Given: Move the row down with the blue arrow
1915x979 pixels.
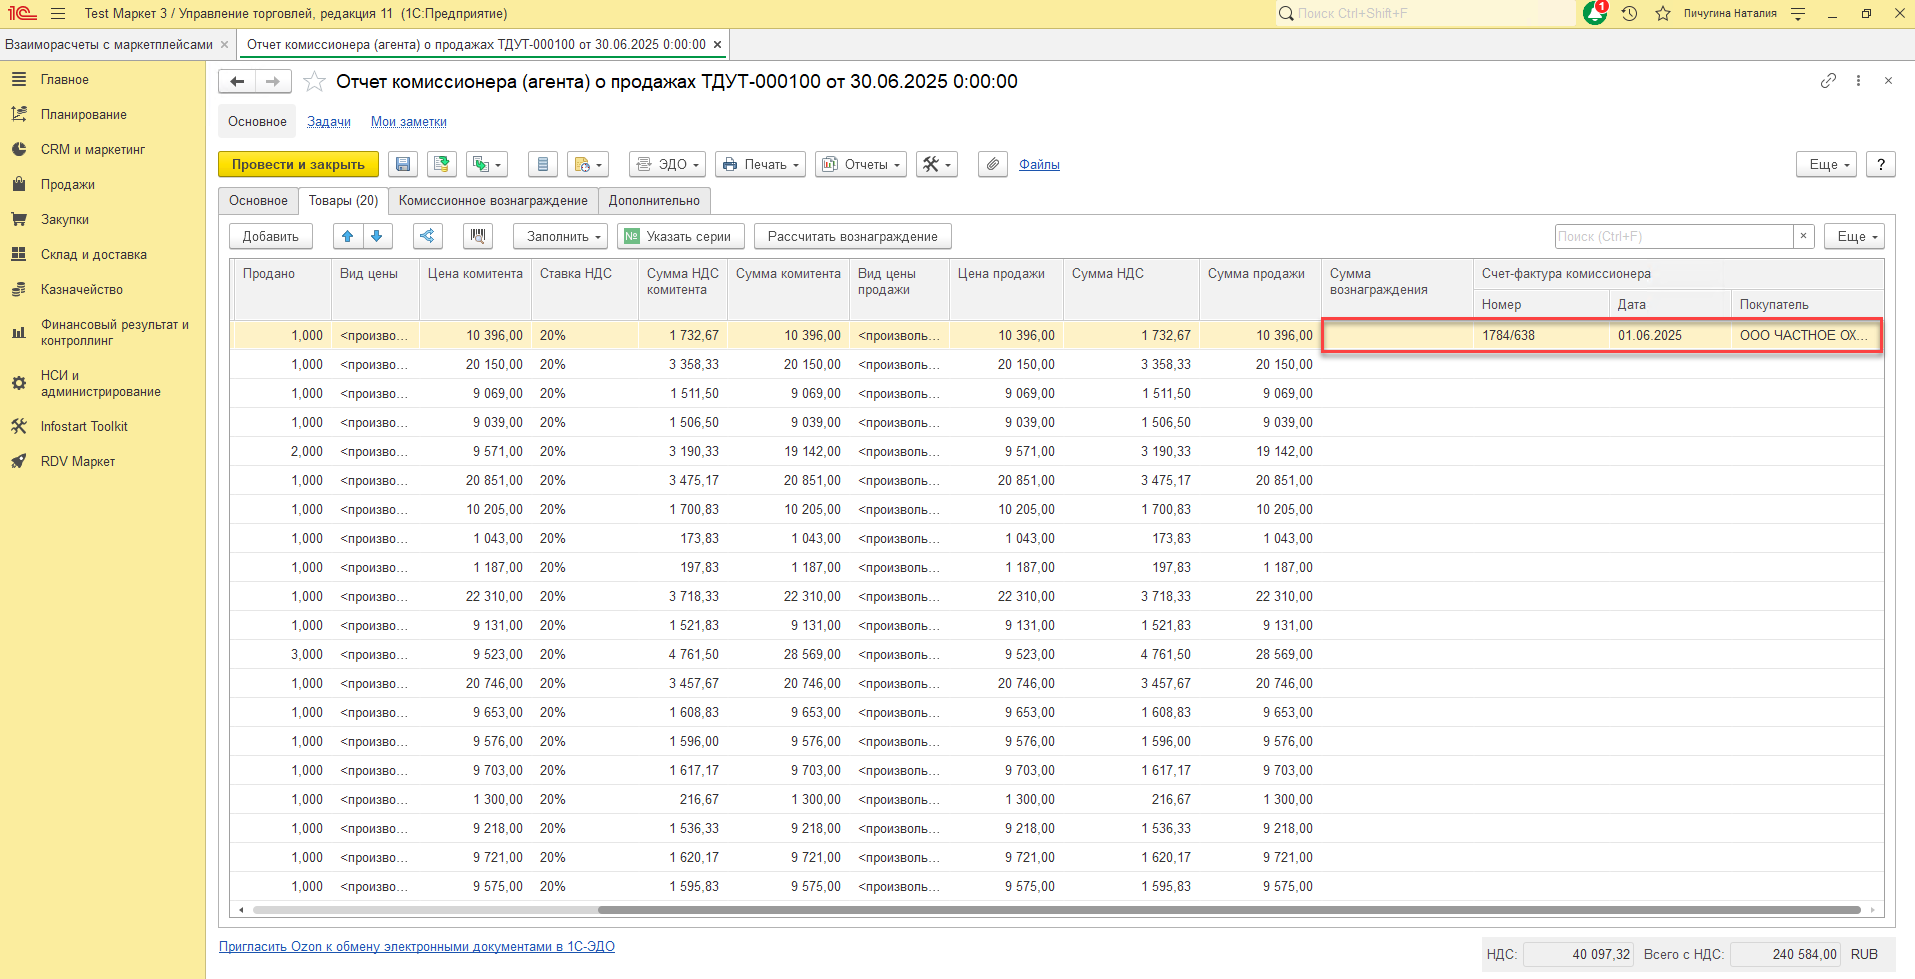Looking at the screenshot, I should point(377,237).
